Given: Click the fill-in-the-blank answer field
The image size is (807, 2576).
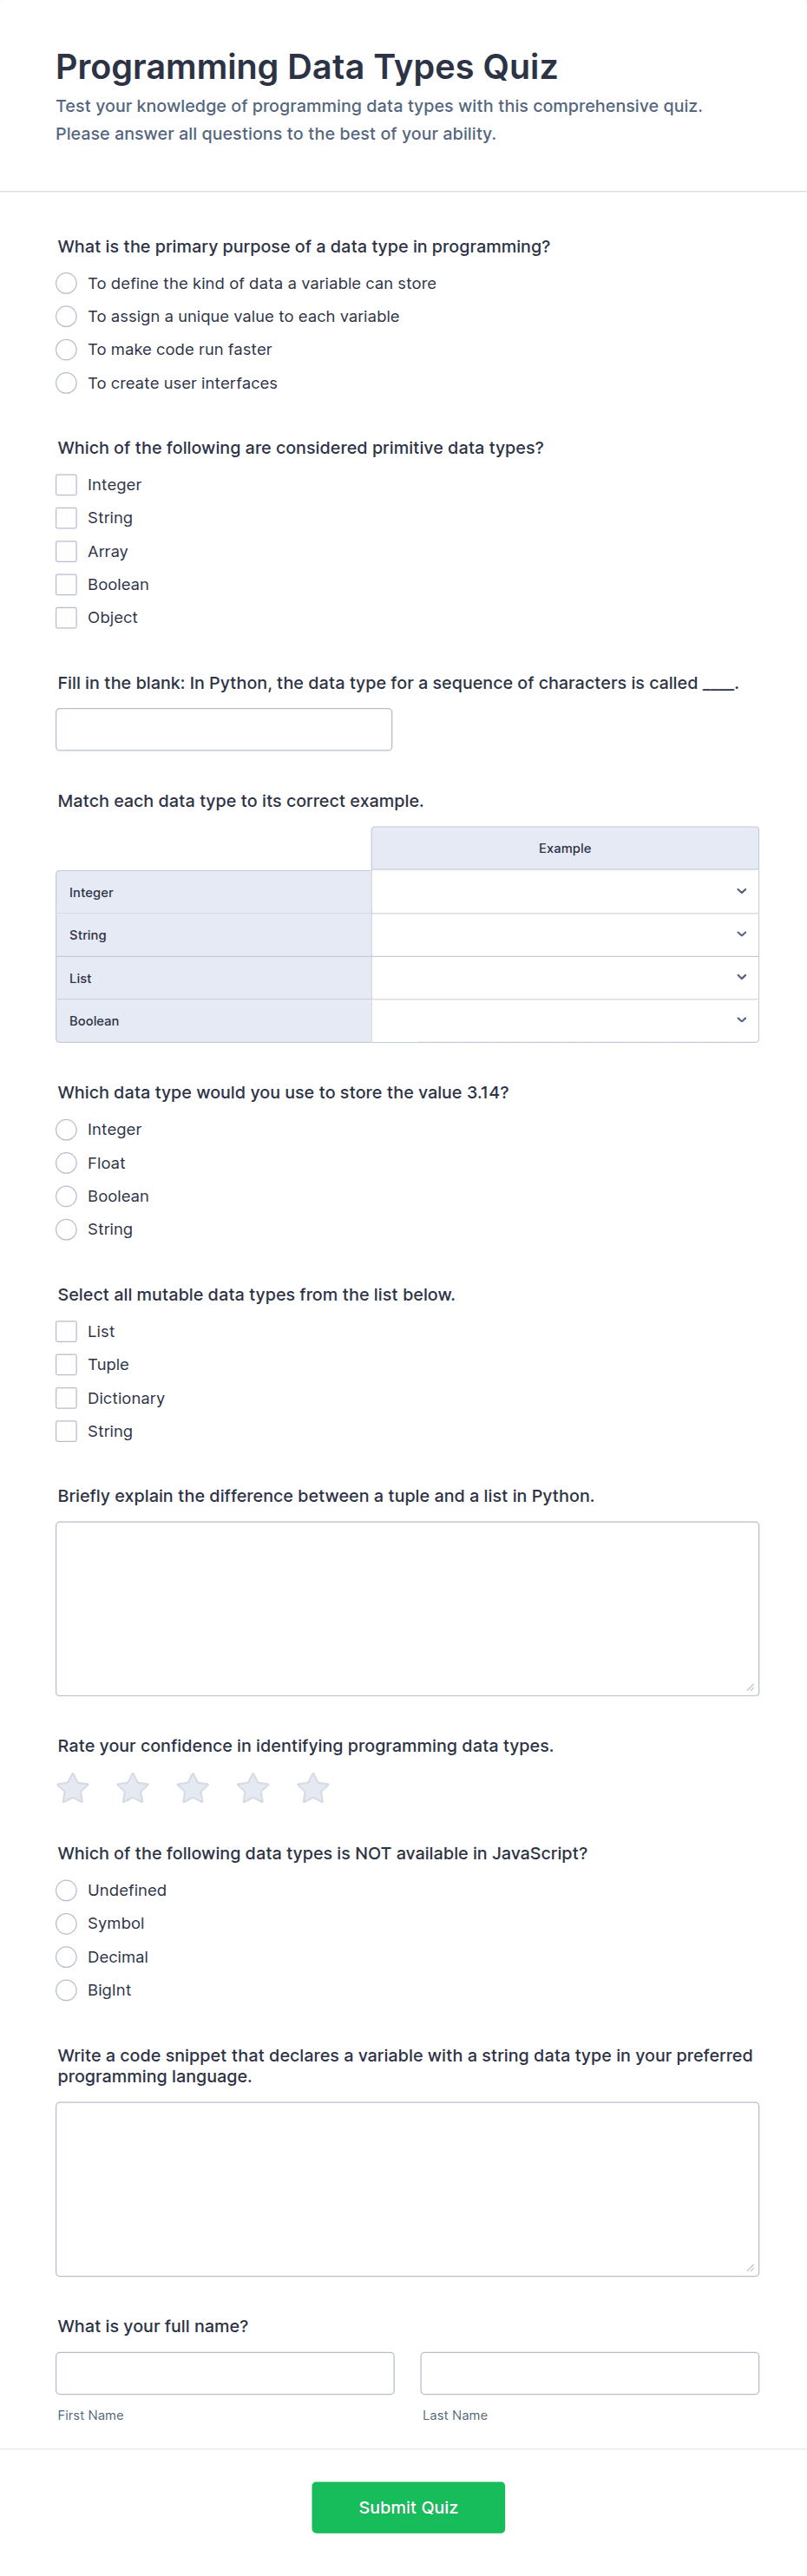Looking at the screenshot, I should [x=223, y=729].
